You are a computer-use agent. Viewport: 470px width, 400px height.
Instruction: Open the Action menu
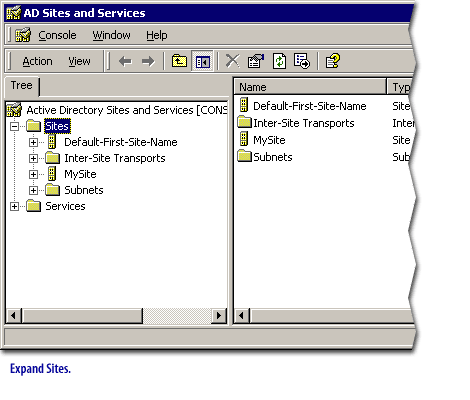(37, 61)
